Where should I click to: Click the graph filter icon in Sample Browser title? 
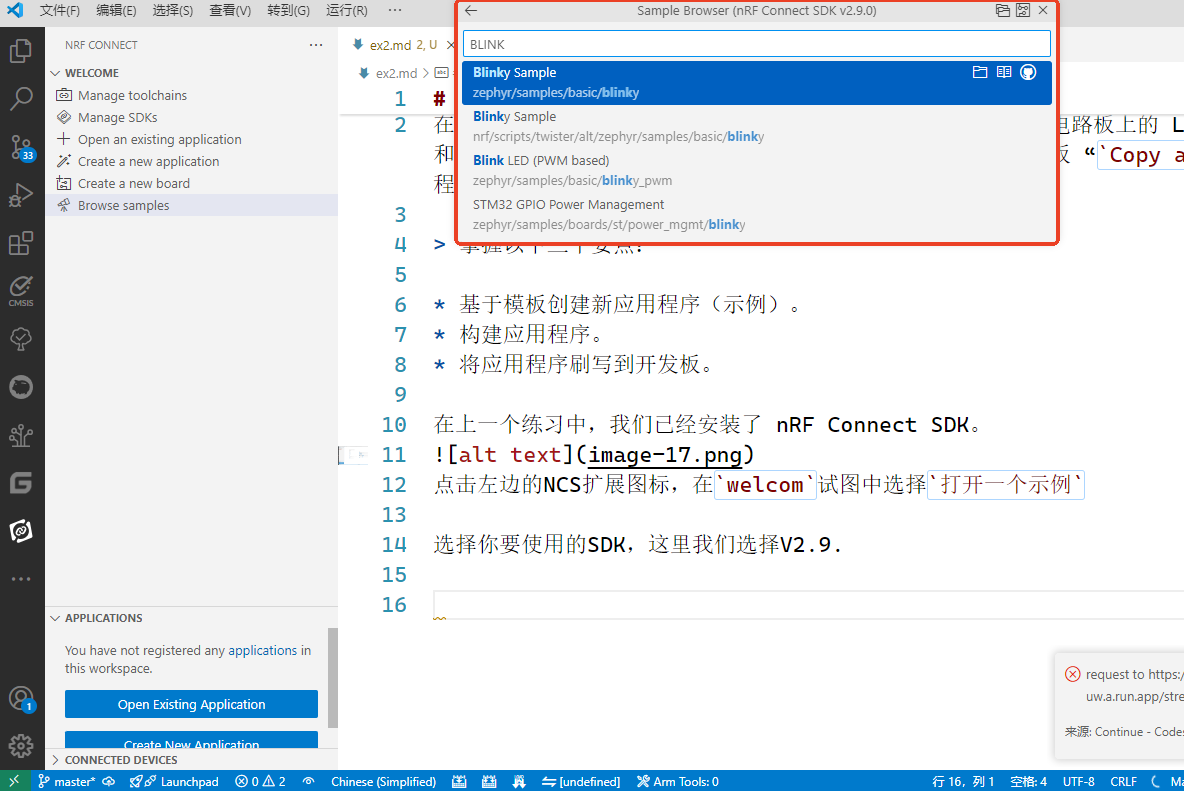coord(1022,11)
